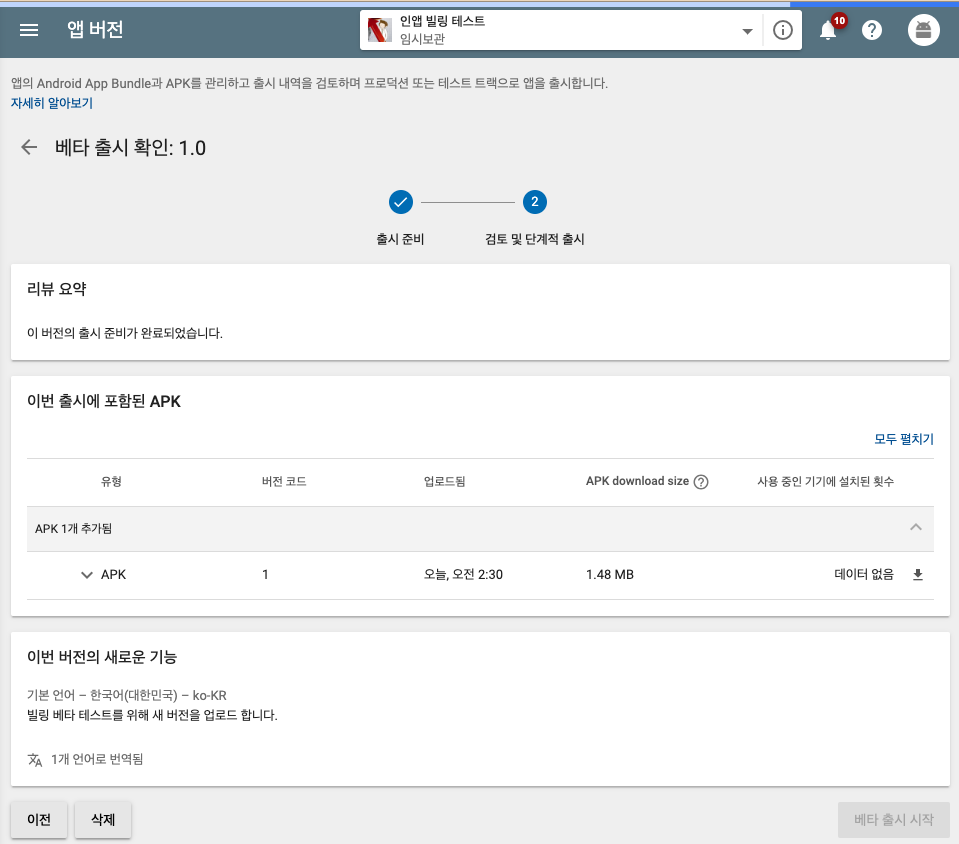The width and height of the screenshot is (959, 844).
Task: Open the help question mark icon
Action: point(872,30)
